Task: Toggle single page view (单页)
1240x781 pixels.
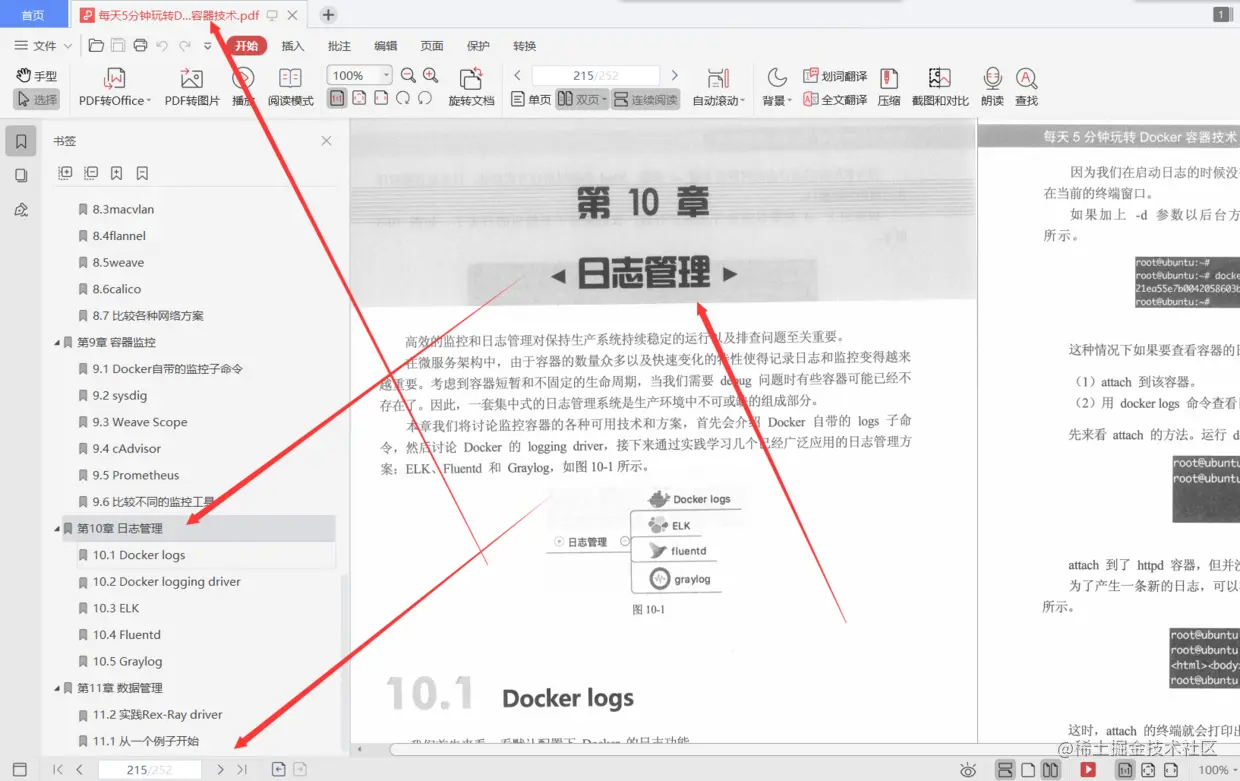Action: tap(531, 99)
